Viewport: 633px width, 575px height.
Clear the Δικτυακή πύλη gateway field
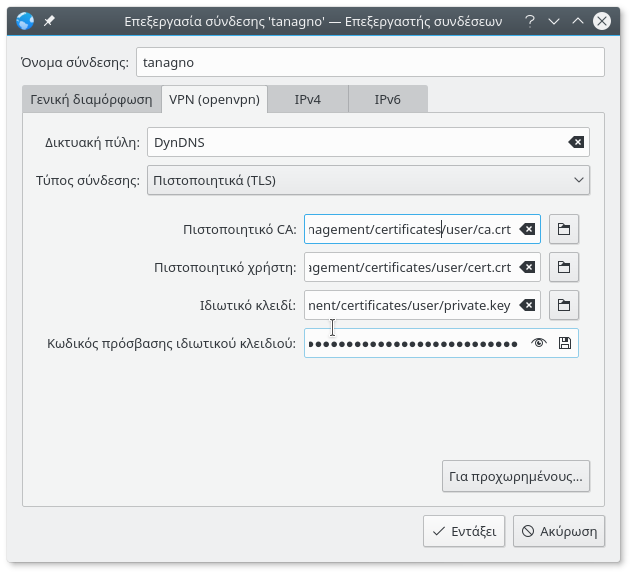[x=576, y=142]
